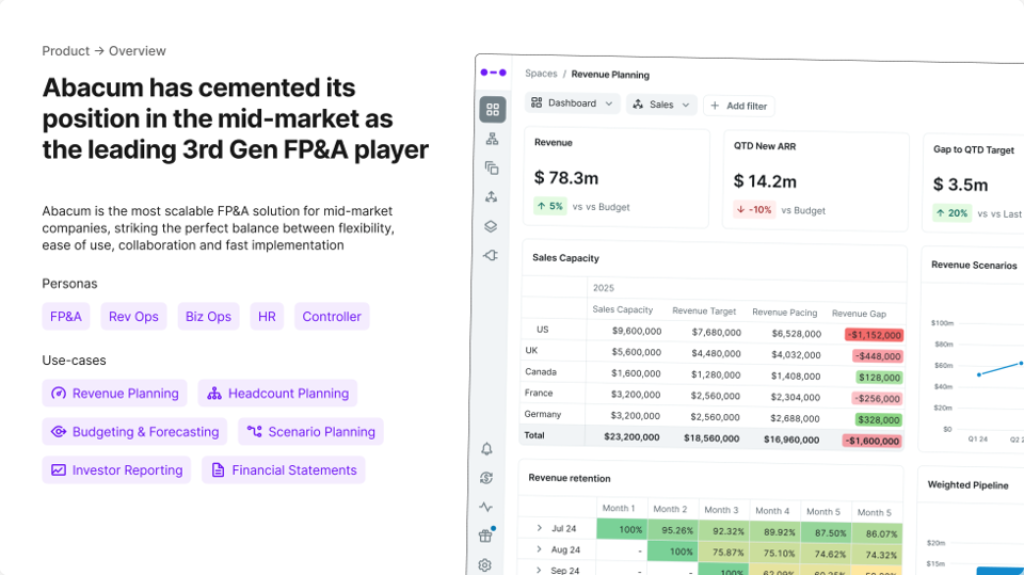Select the FP&A persona tag

click(x=66, y=317)
